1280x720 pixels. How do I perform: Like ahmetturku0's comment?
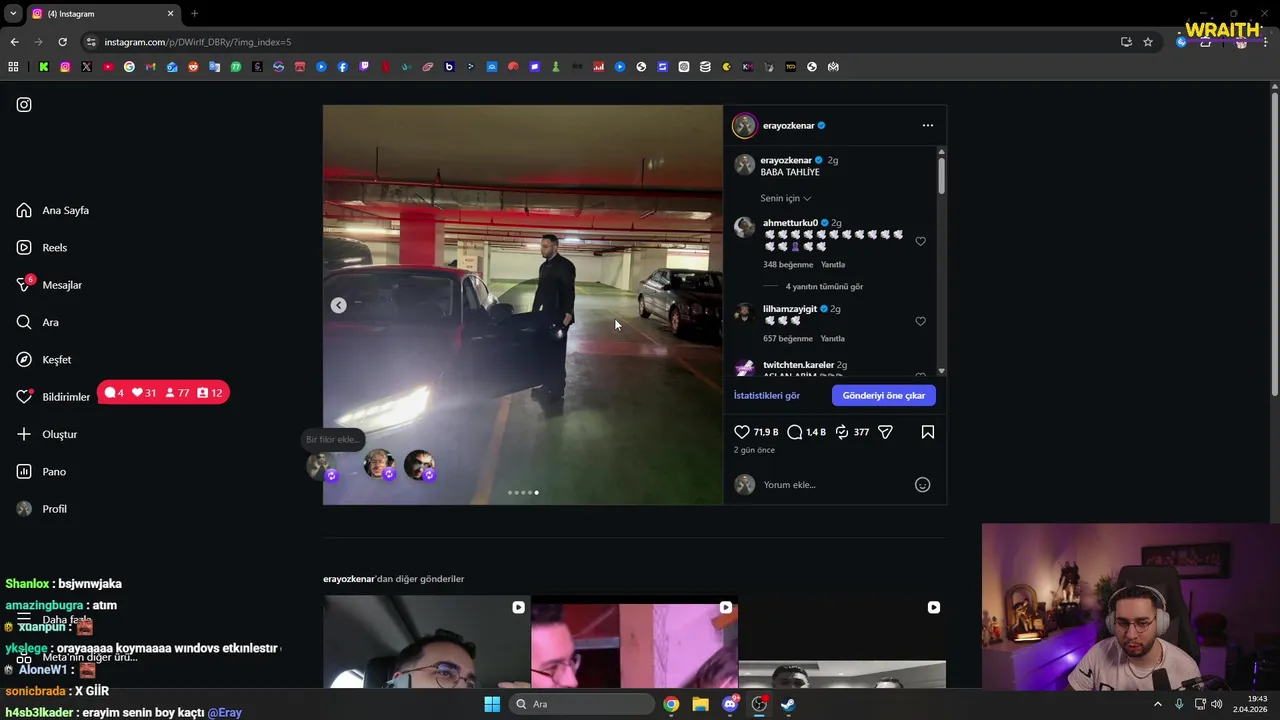(x=920, y=241)
